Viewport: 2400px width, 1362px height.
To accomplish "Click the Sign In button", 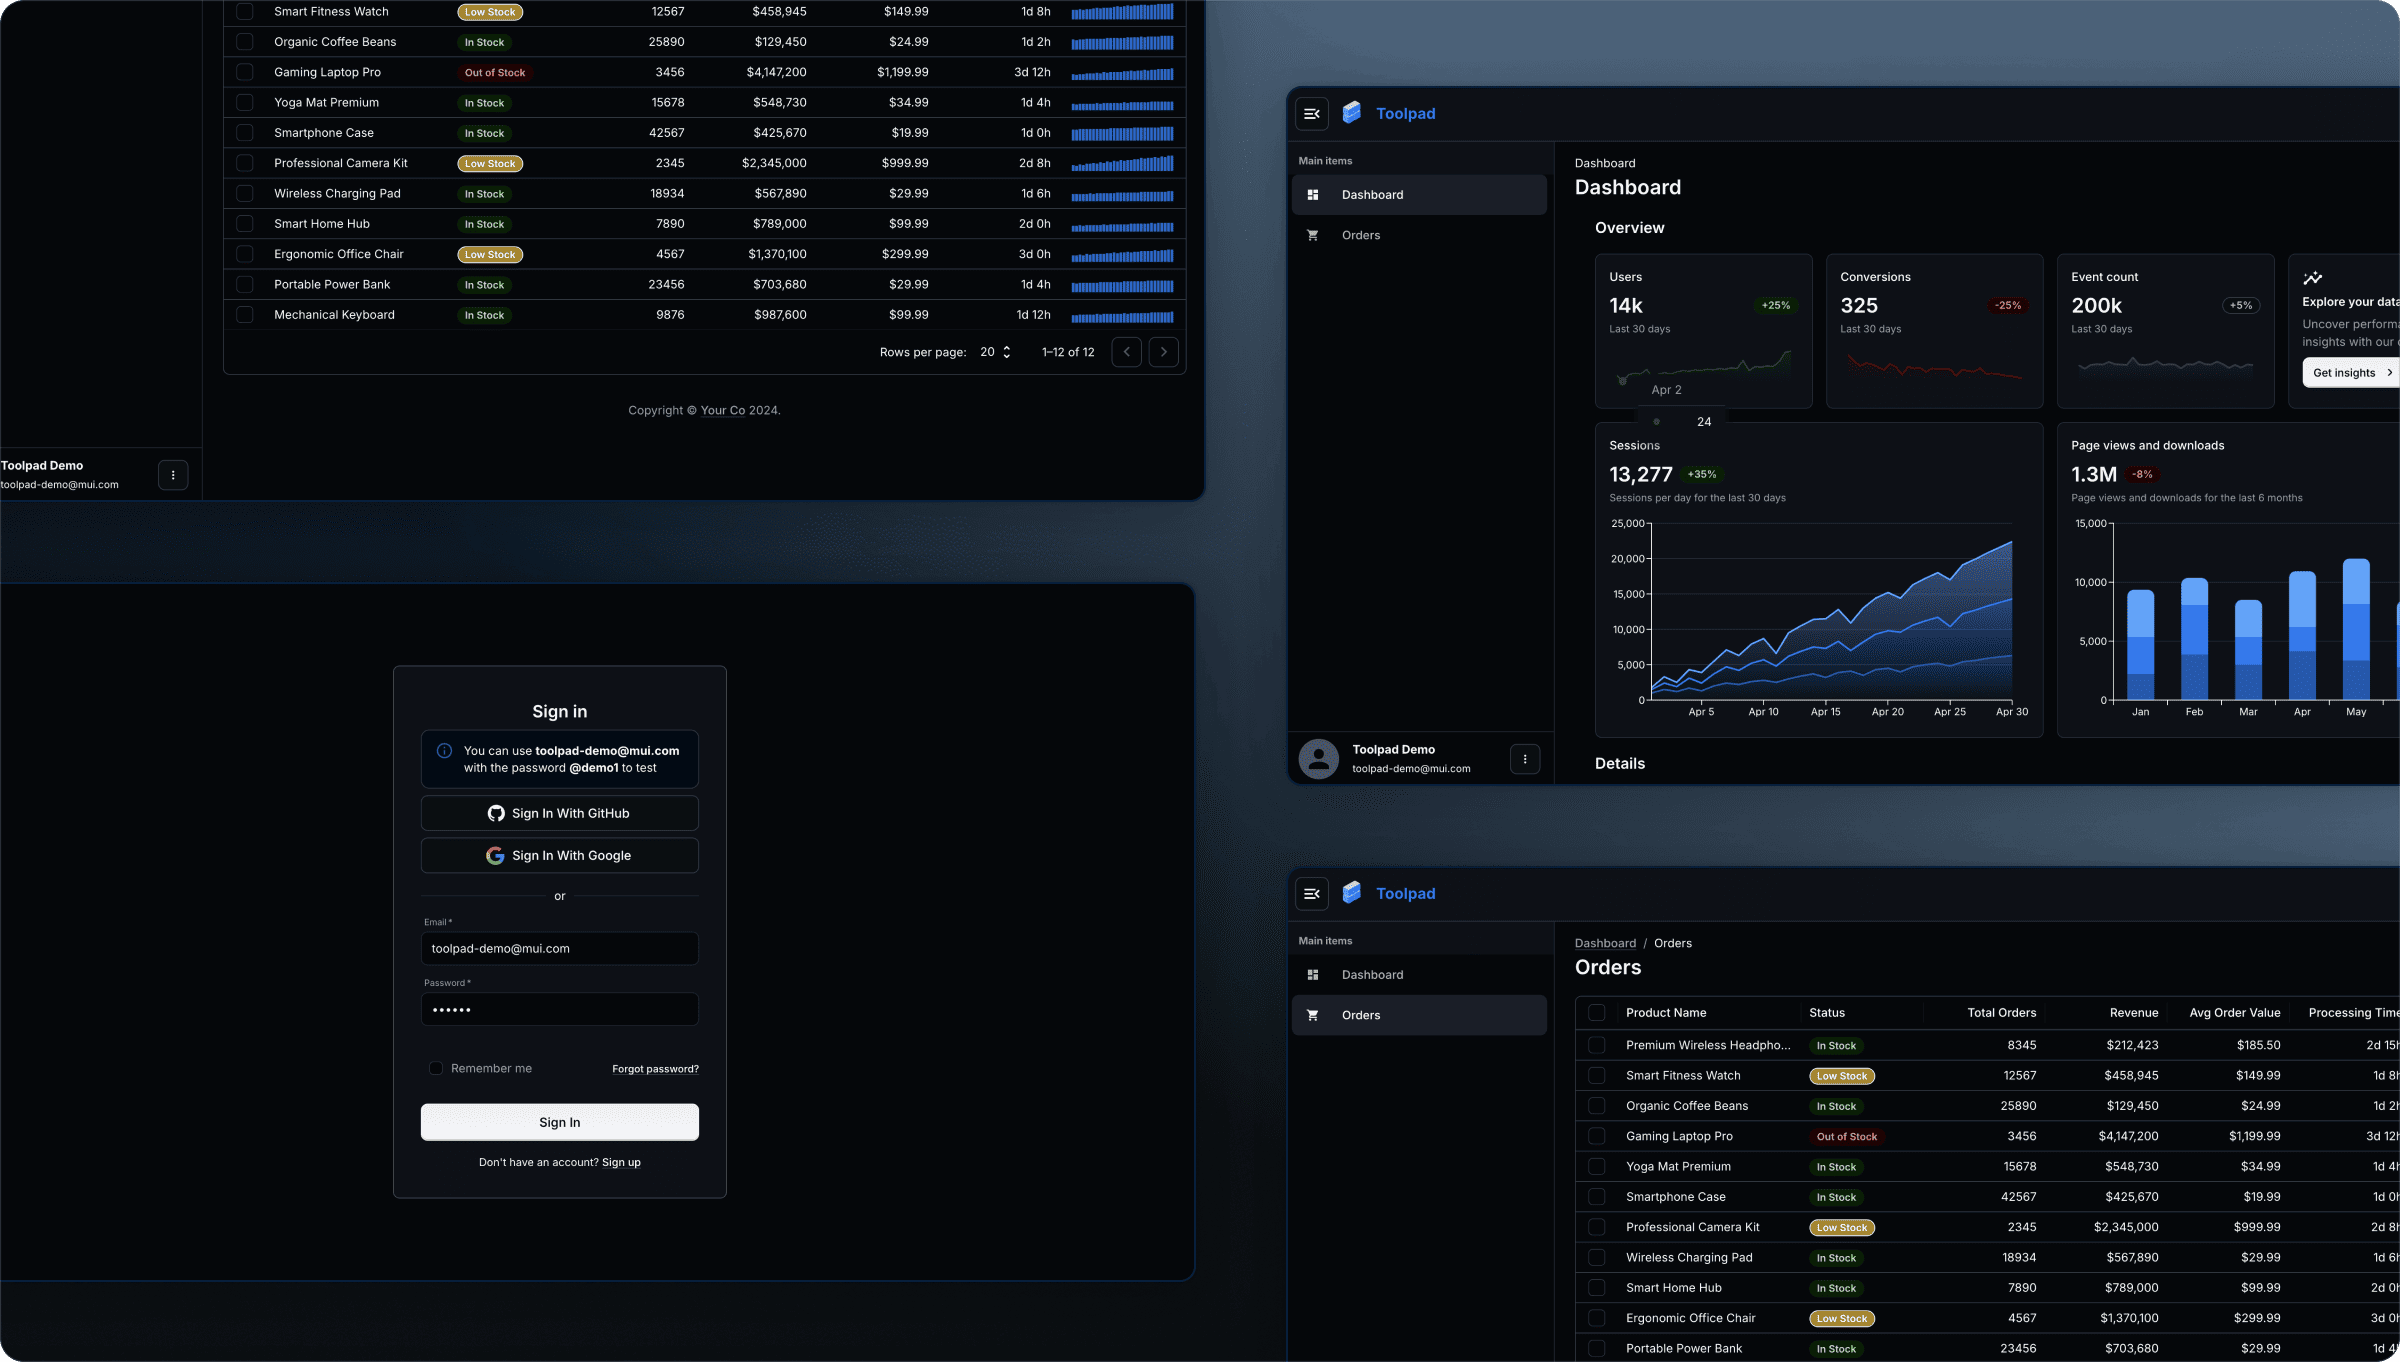I will coord(559,1121).
